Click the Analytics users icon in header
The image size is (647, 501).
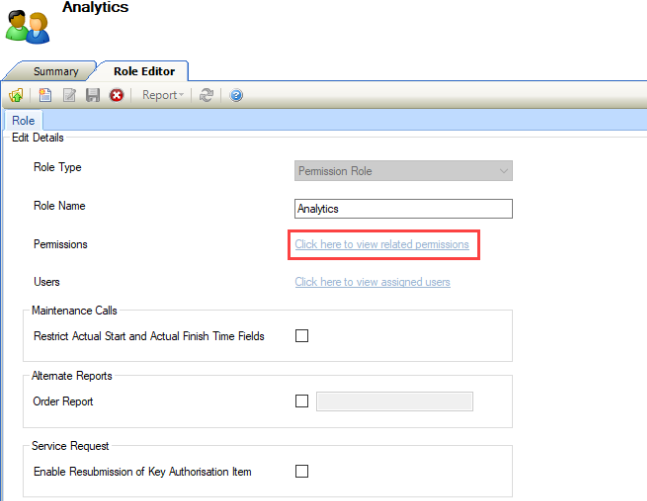(27, 25)
